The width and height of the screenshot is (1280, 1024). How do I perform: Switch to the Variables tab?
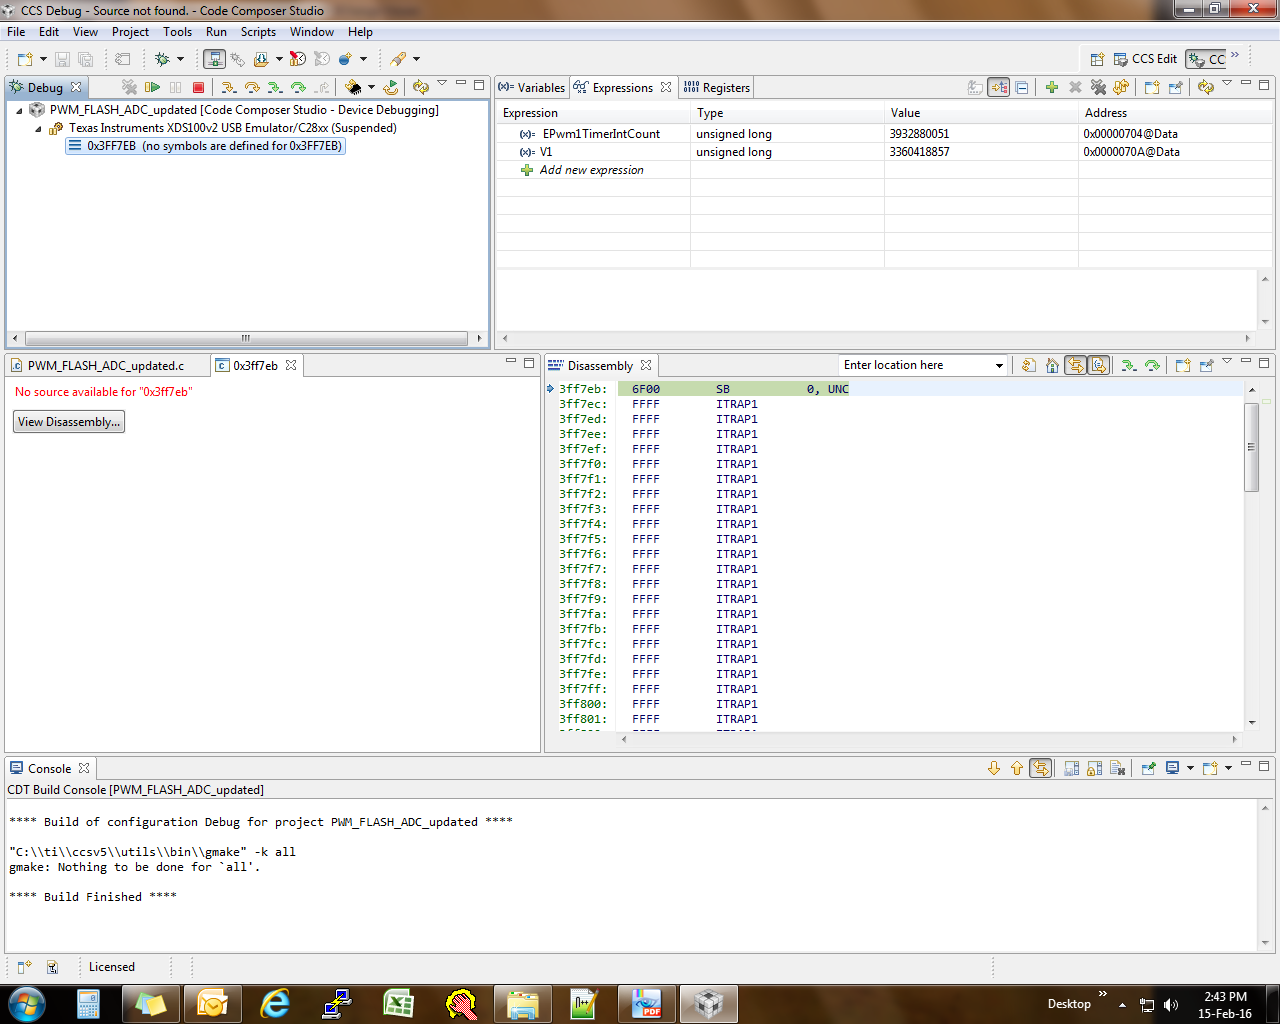(532, 87)
